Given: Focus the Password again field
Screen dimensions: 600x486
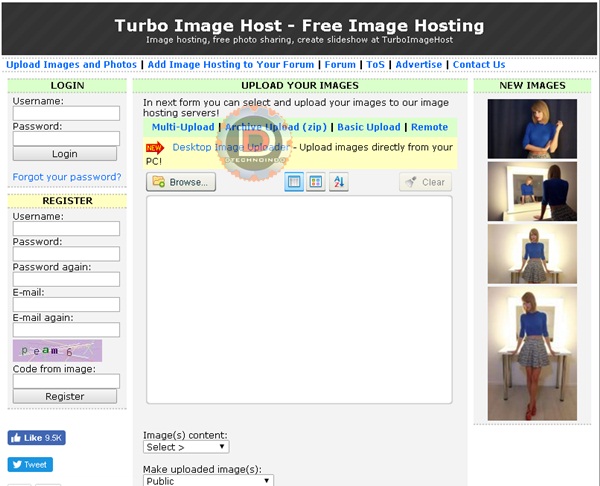Looking at the screenshot, I should 66,279.
